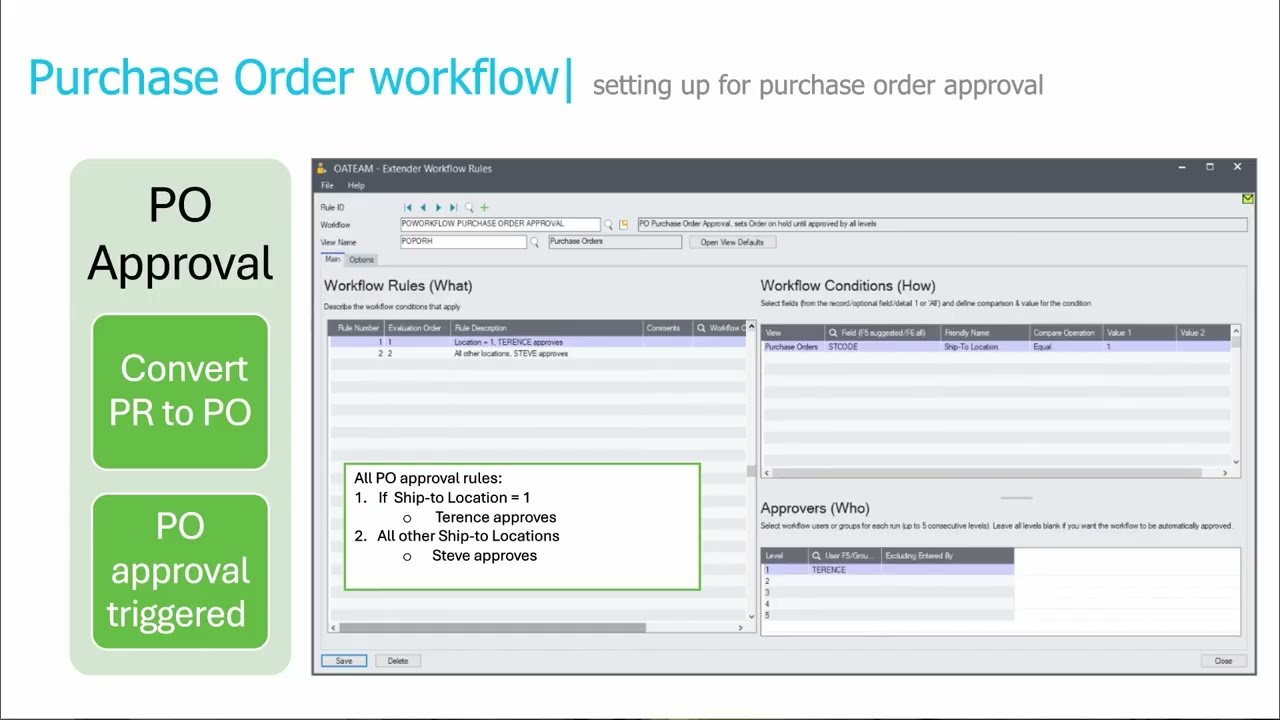
Task: Open the Help menu
Action: coord(356,186)
